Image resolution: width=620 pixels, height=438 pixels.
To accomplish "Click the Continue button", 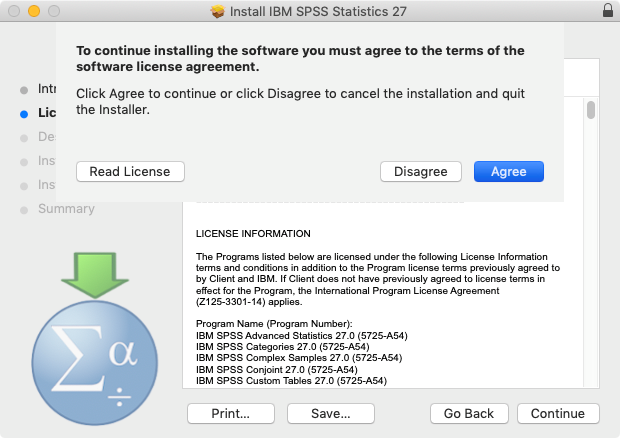I will pyautogui.click(x=558, y=413).
